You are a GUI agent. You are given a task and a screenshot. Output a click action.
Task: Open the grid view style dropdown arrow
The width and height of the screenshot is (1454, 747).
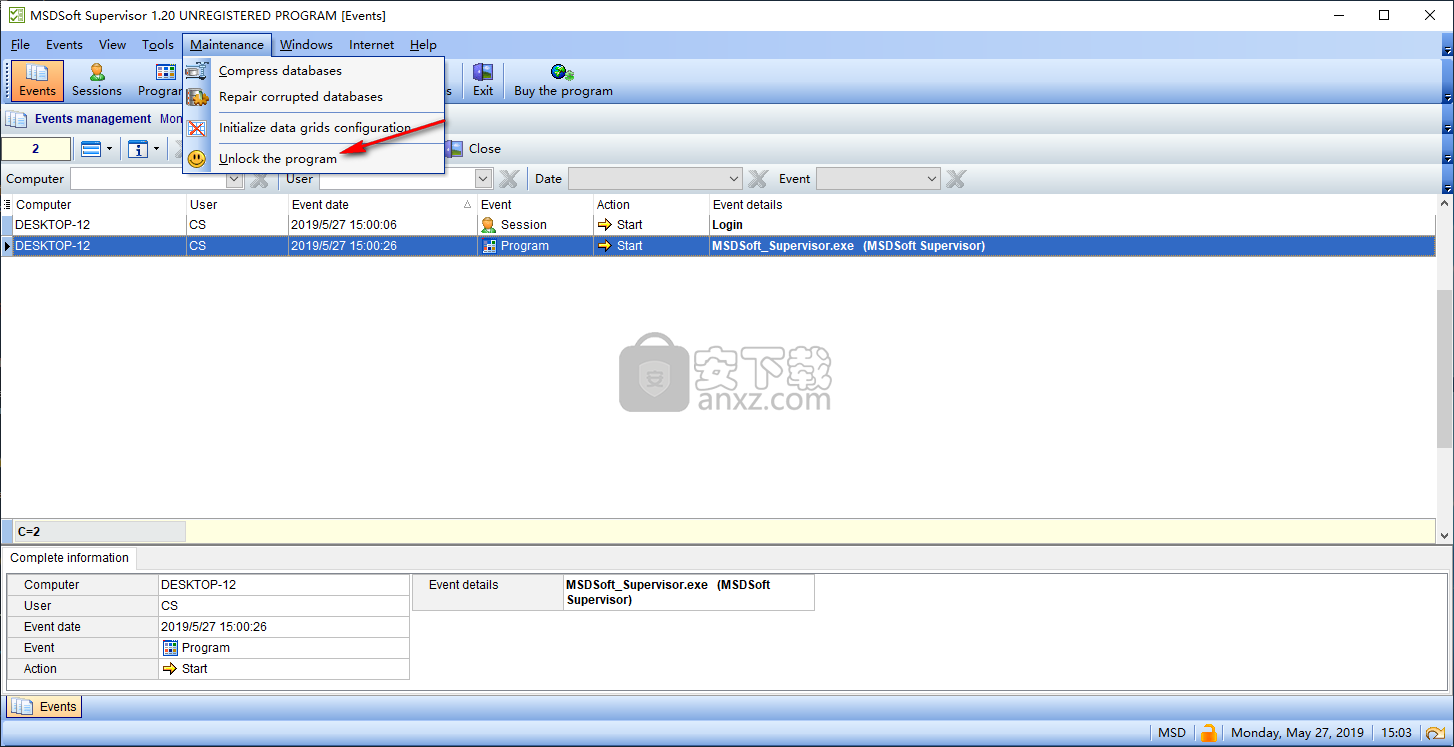tap(109, 149)
